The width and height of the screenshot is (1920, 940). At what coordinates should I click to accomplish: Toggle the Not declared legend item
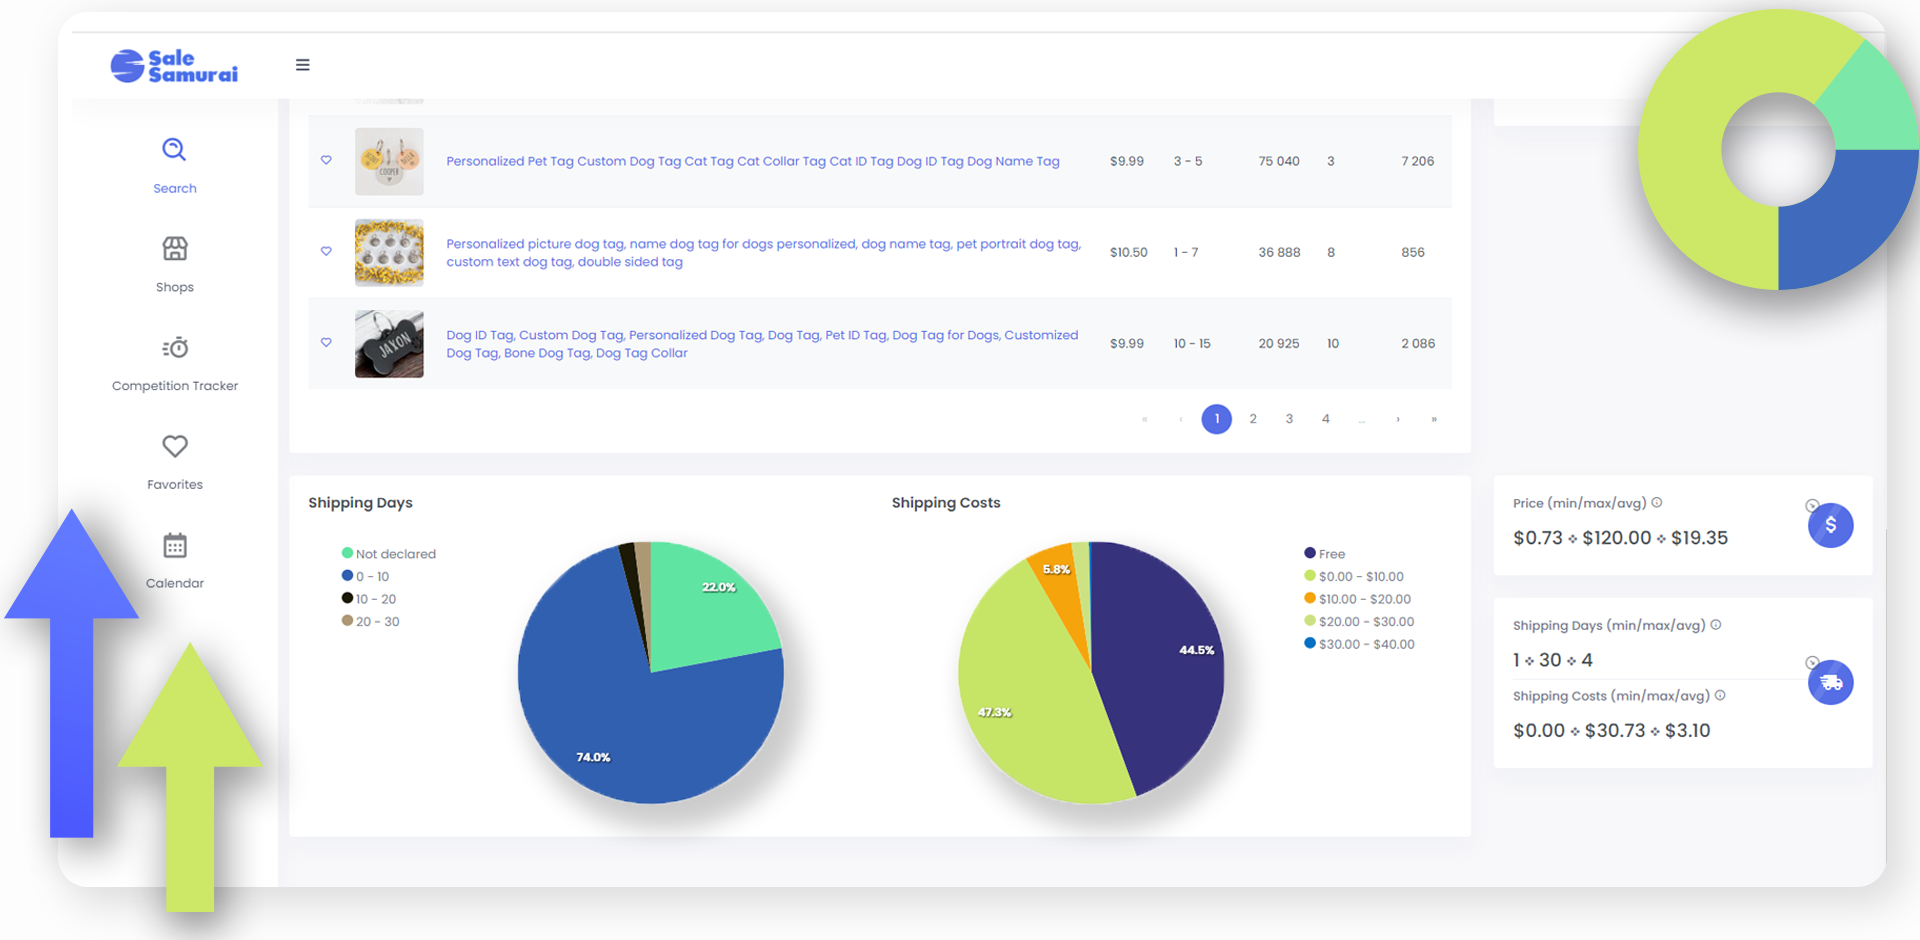click(389, 554)
